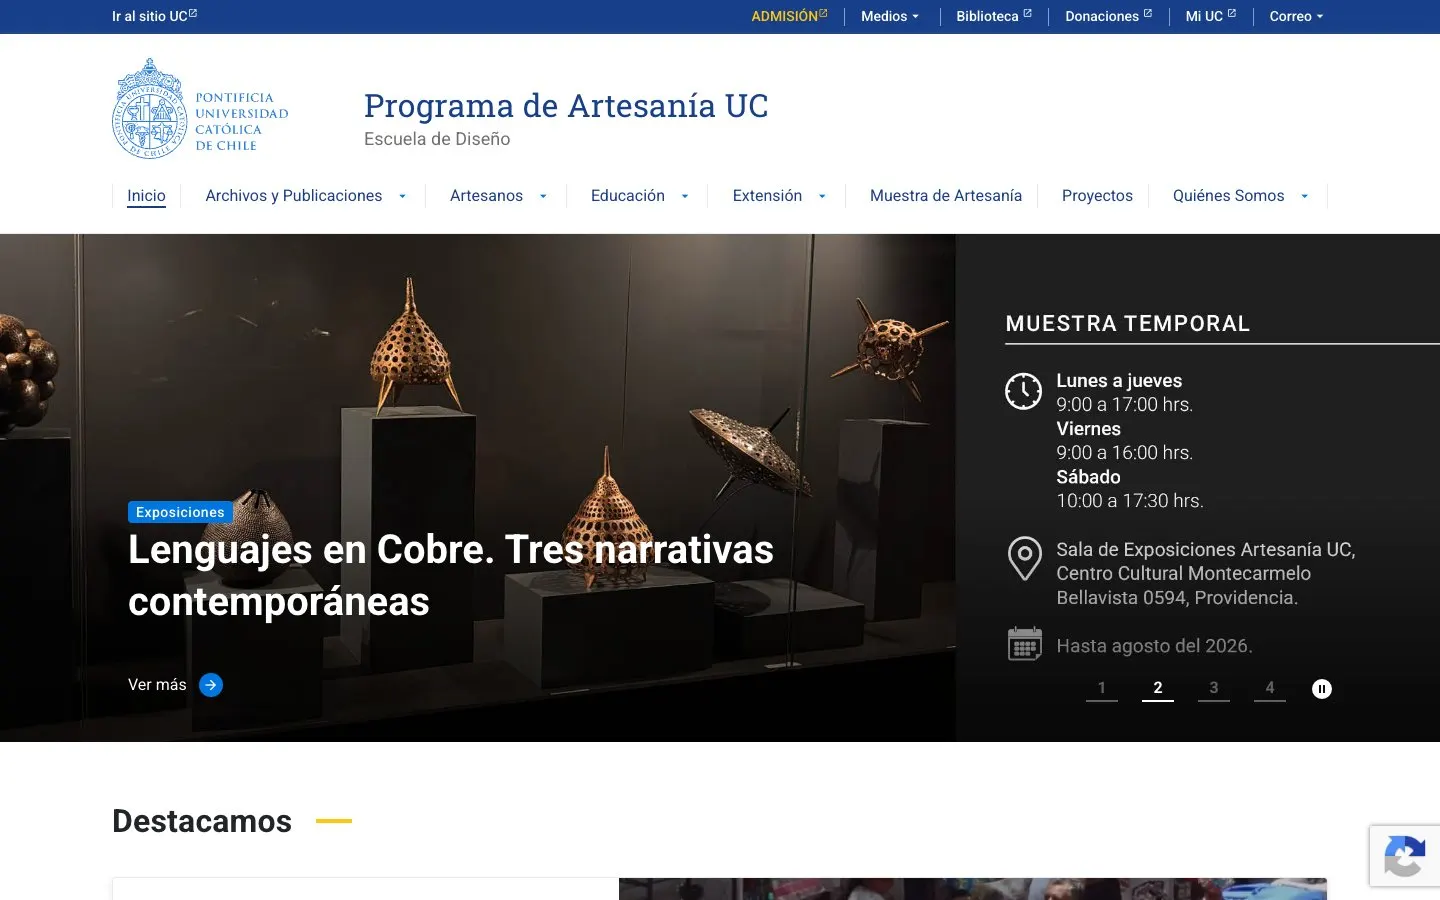
Task: Expand the Extensión menu
Action: [822, 196]
